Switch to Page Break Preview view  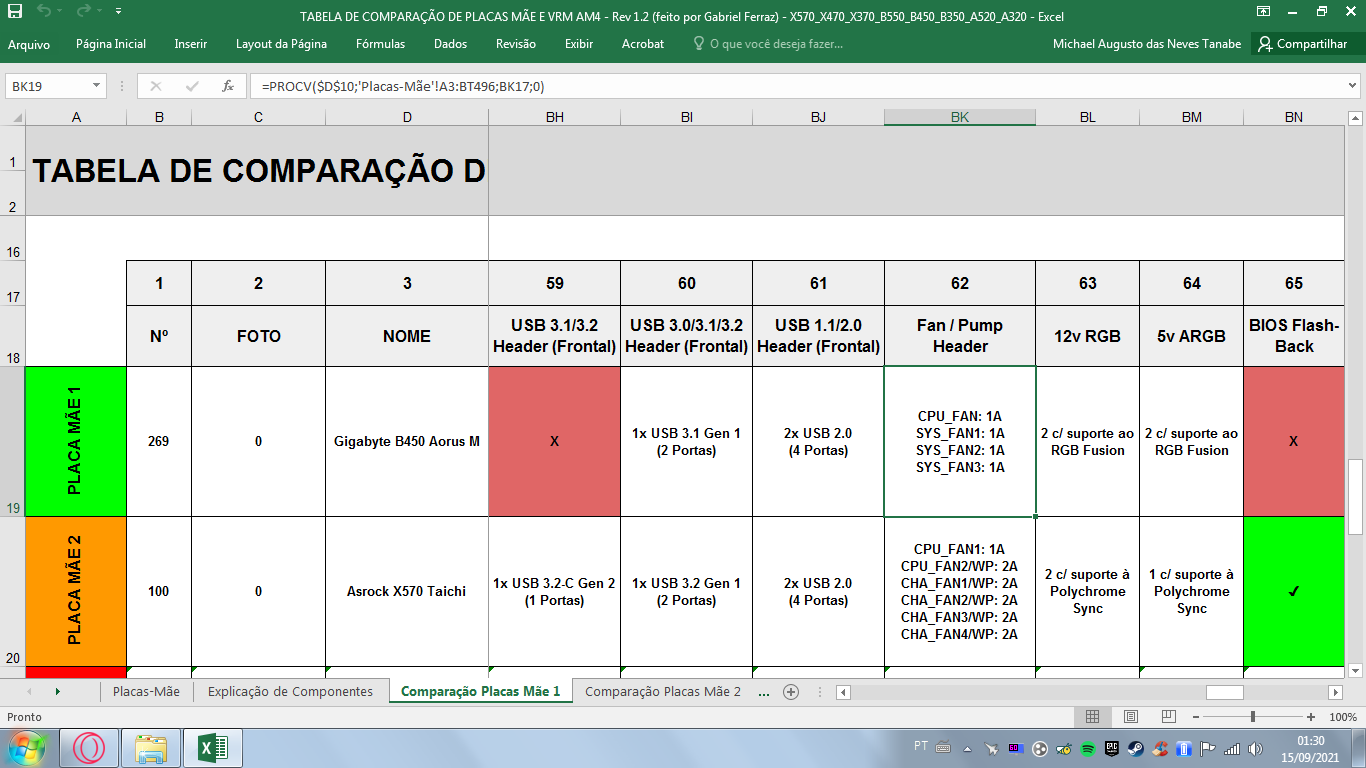[x=1167, y=717]
